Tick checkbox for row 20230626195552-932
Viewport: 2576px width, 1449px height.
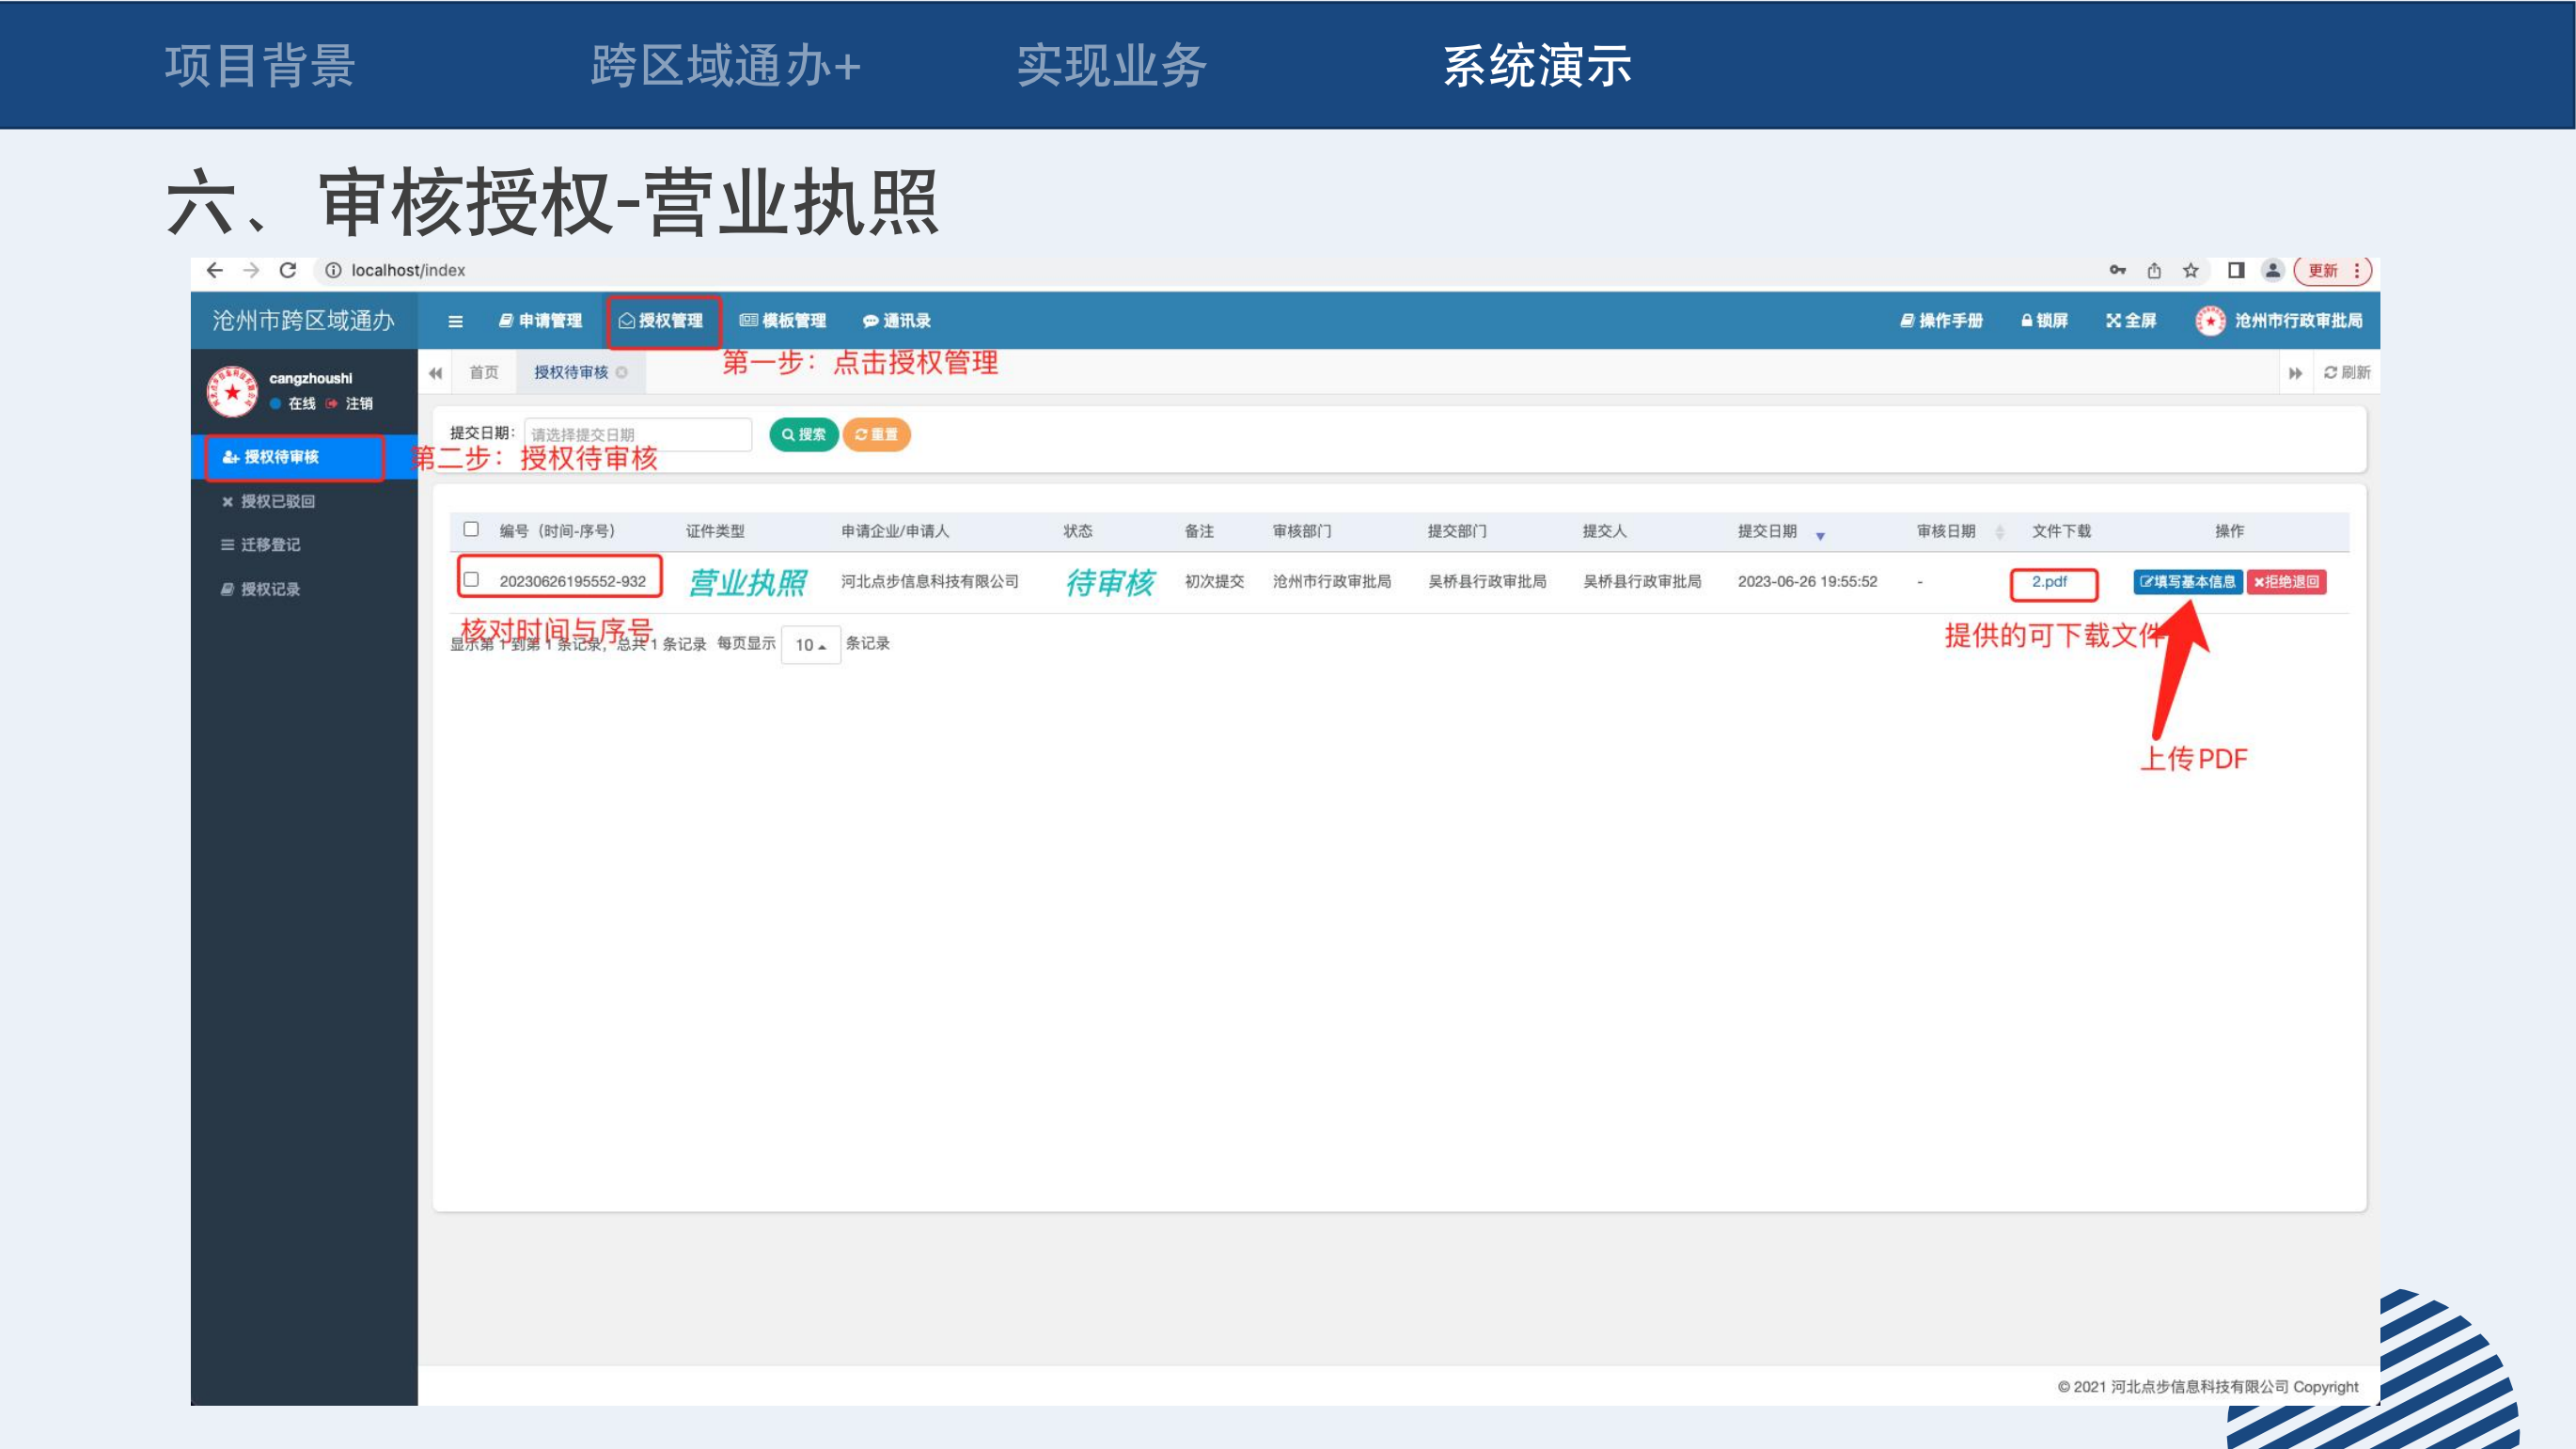[471, 579]
